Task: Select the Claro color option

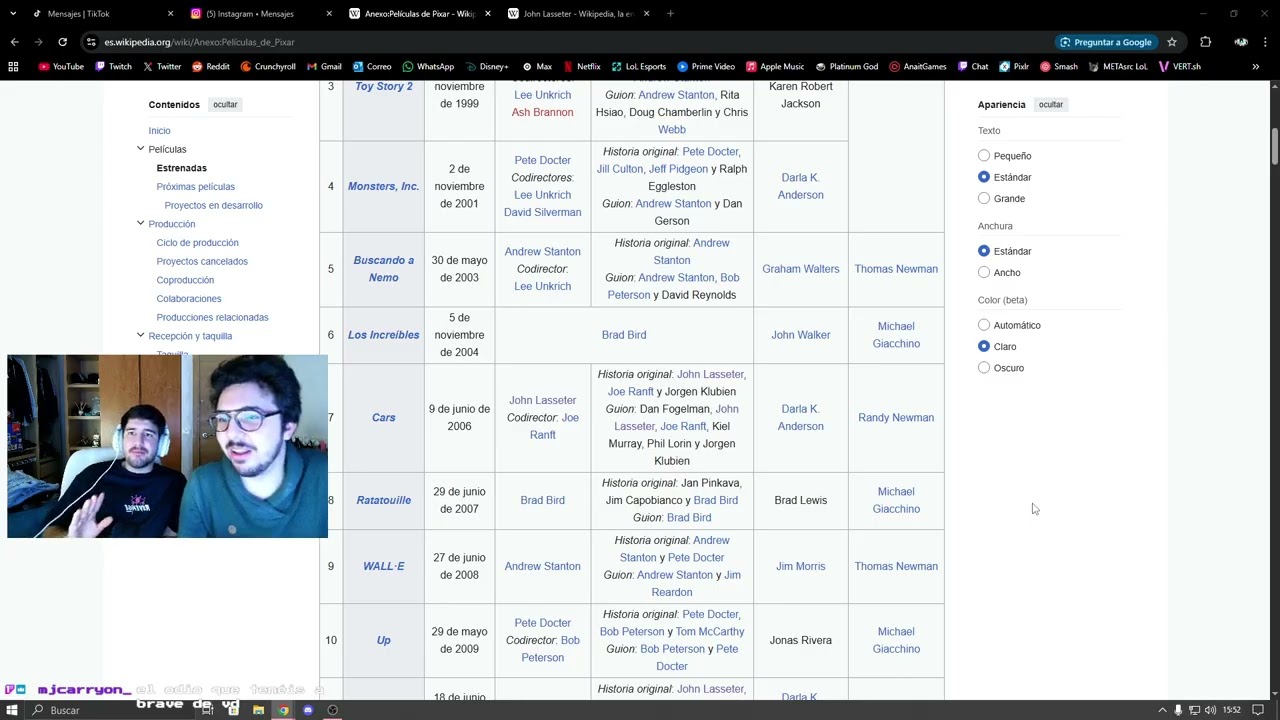Action: pos(984,346)
